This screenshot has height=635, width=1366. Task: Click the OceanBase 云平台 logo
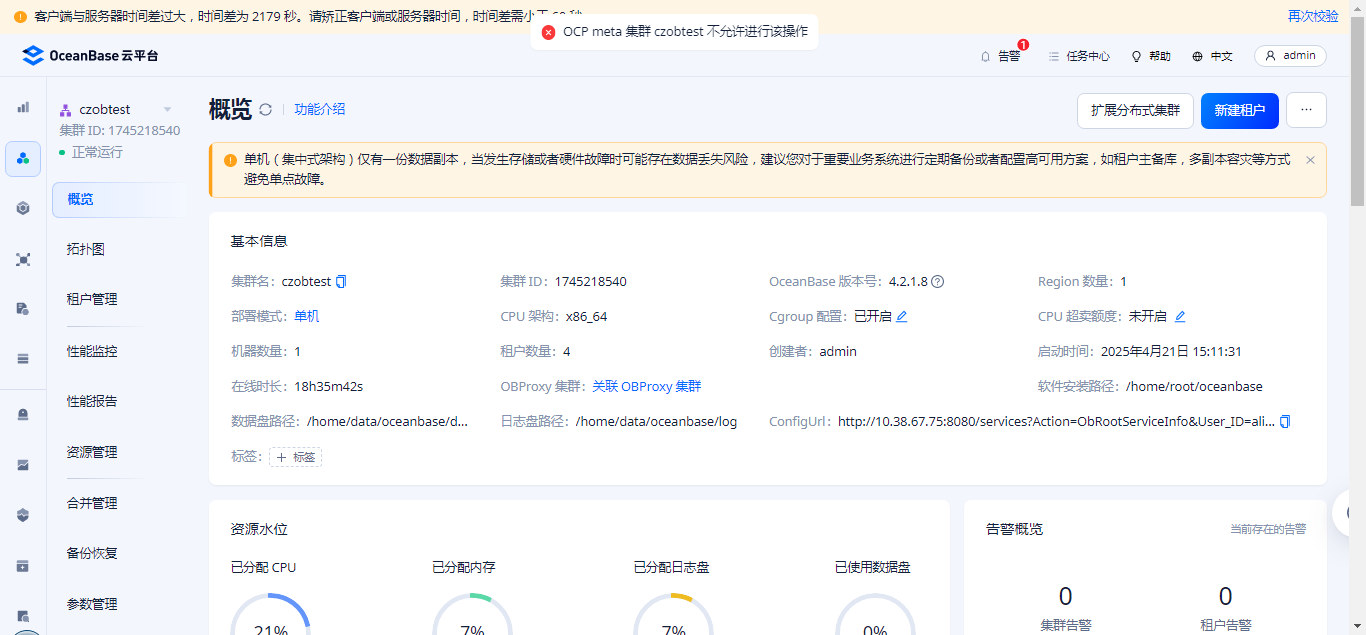pos(90,56)
